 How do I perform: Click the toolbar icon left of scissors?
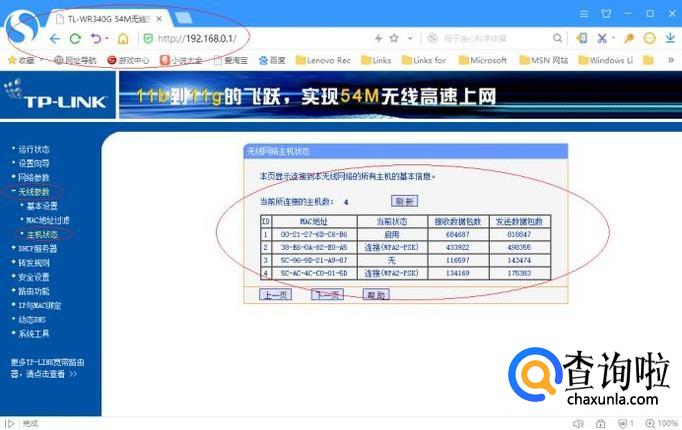coord(582,38)
